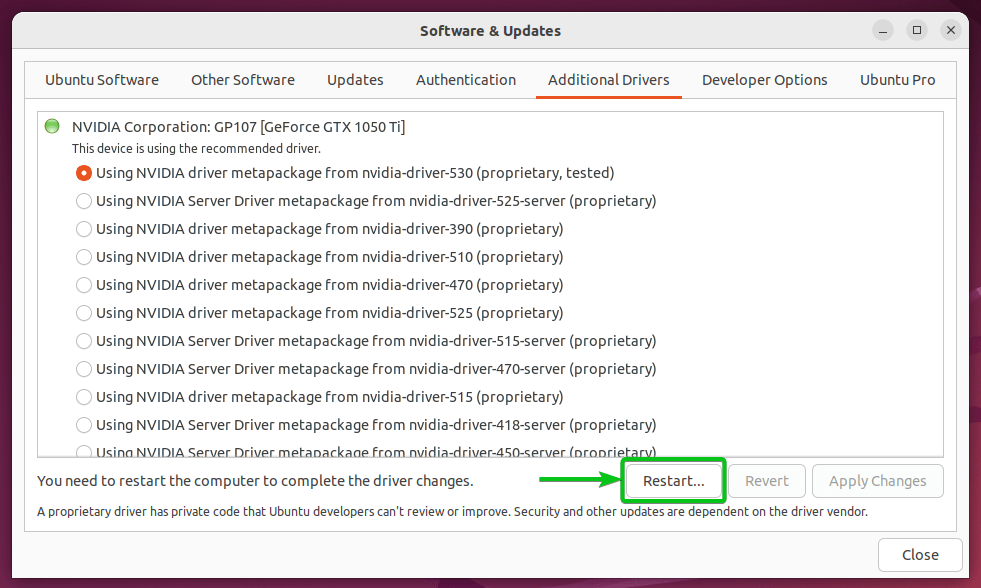The height and width of the screenshot is (588, 981).
Task: Choose nvidia-driver-418-server radio option
Action: click(84, 425)
